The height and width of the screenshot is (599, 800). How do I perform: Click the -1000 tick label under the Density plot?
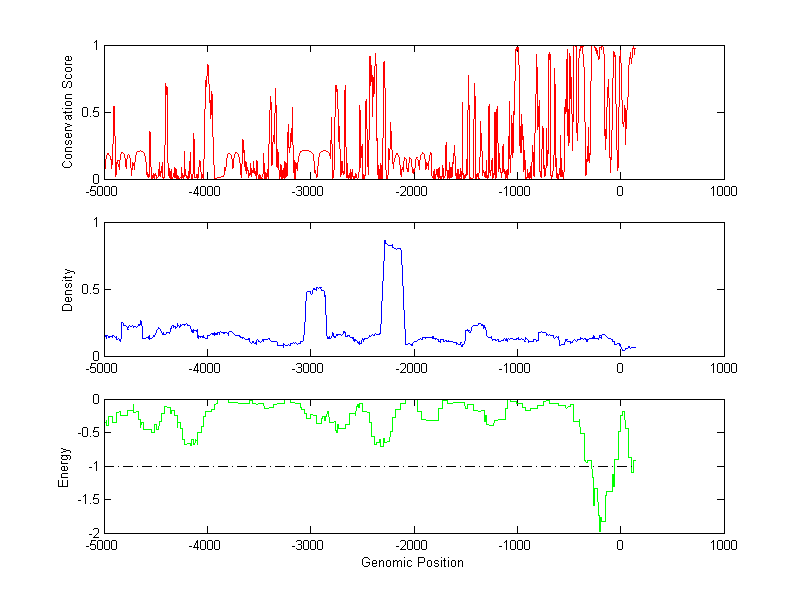point(515,368)
